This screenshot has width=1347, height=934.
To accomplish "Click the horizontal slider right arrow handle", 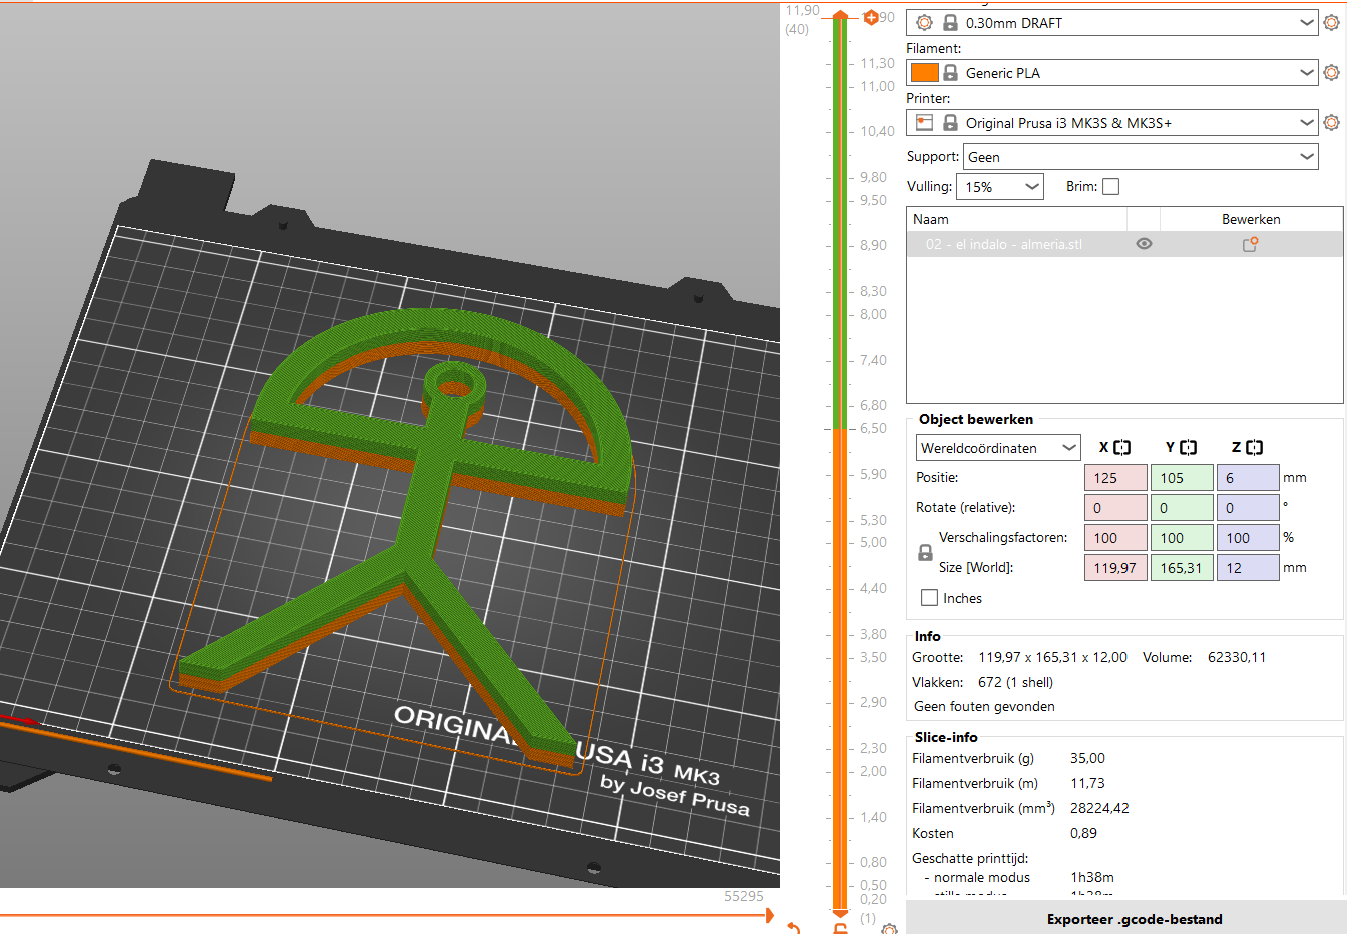I will tap(768, 914).
